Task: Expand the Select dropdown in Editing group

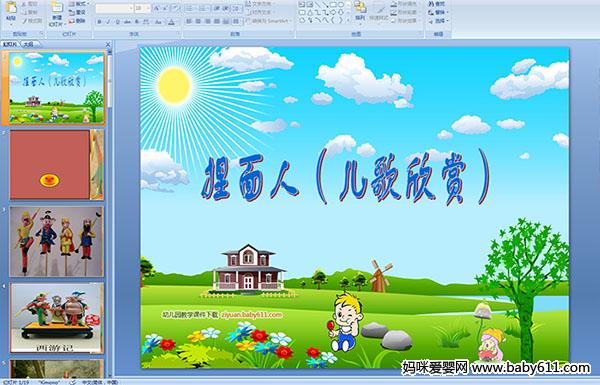Action: tap(439, 21)
